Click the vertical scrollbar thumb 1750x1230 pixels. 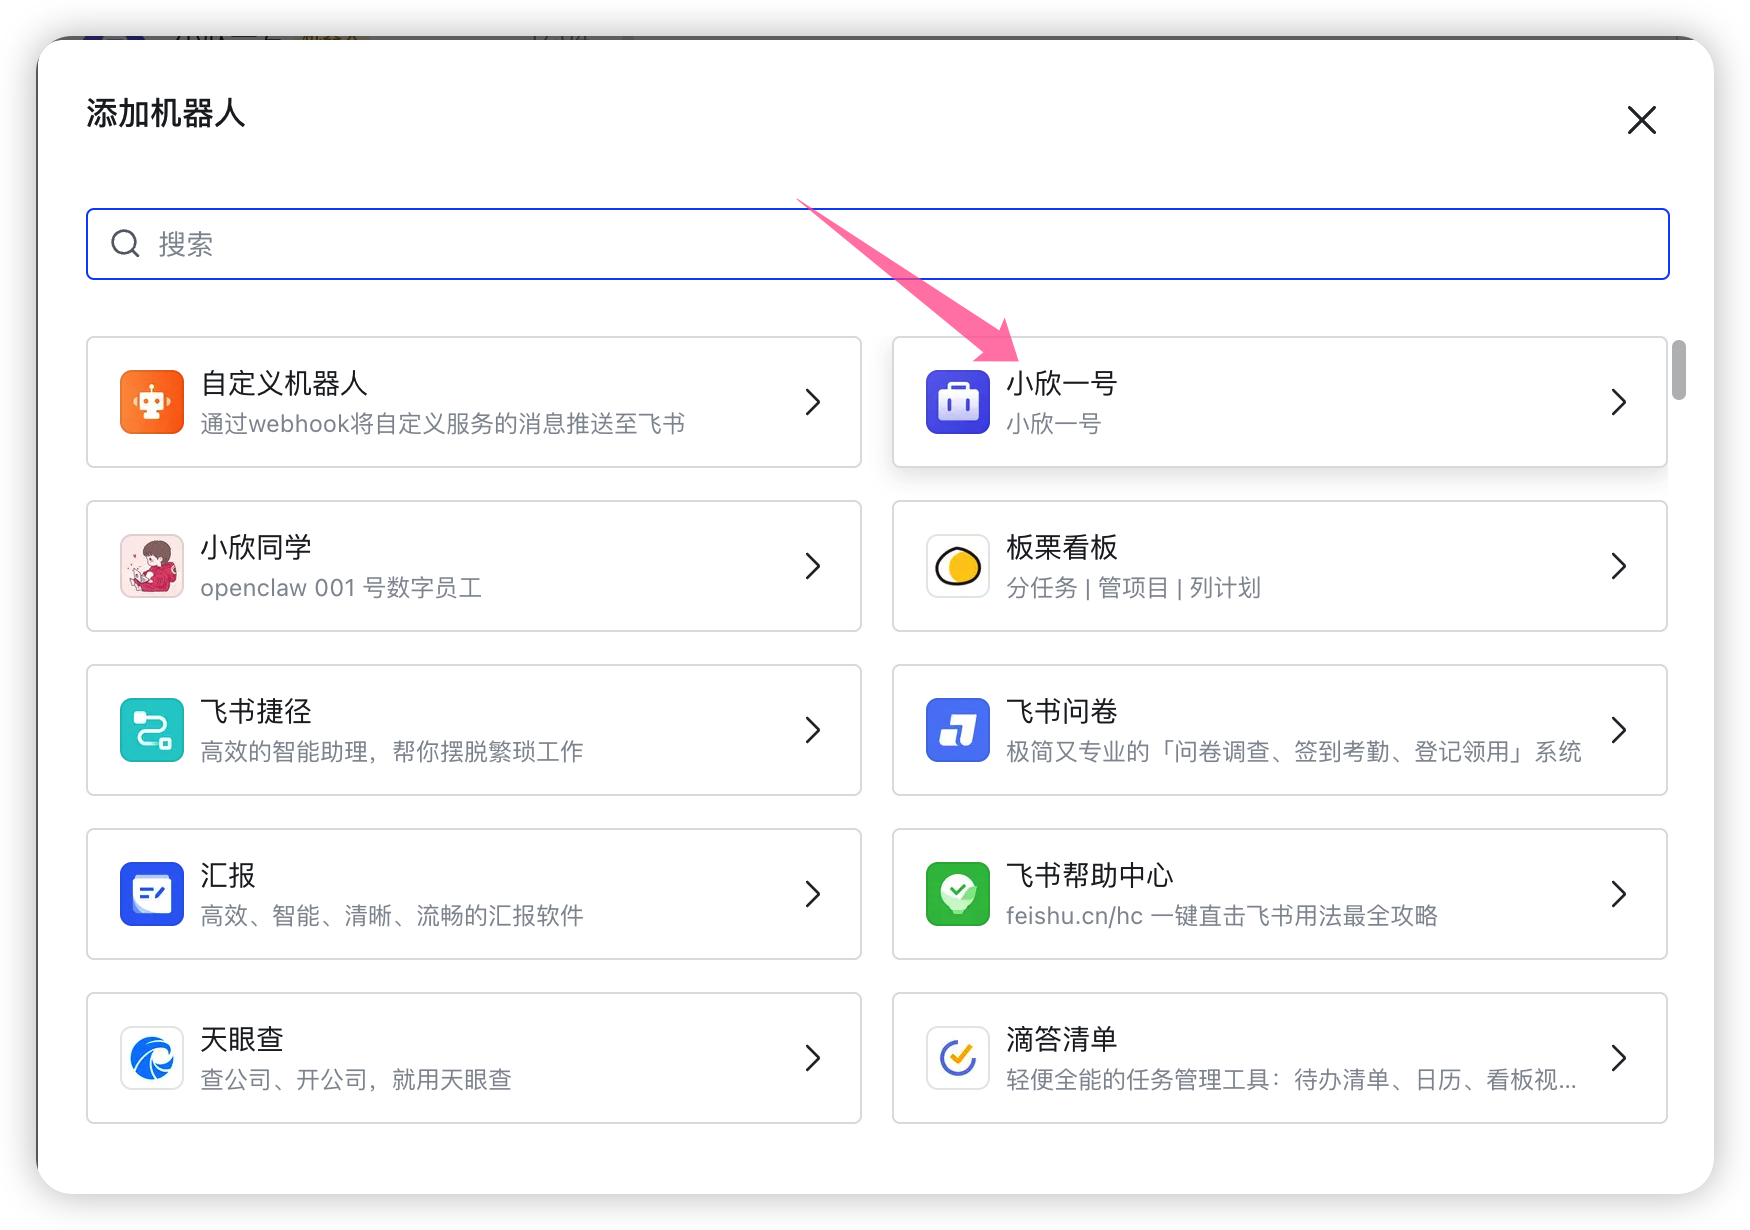pos(1679,370)
